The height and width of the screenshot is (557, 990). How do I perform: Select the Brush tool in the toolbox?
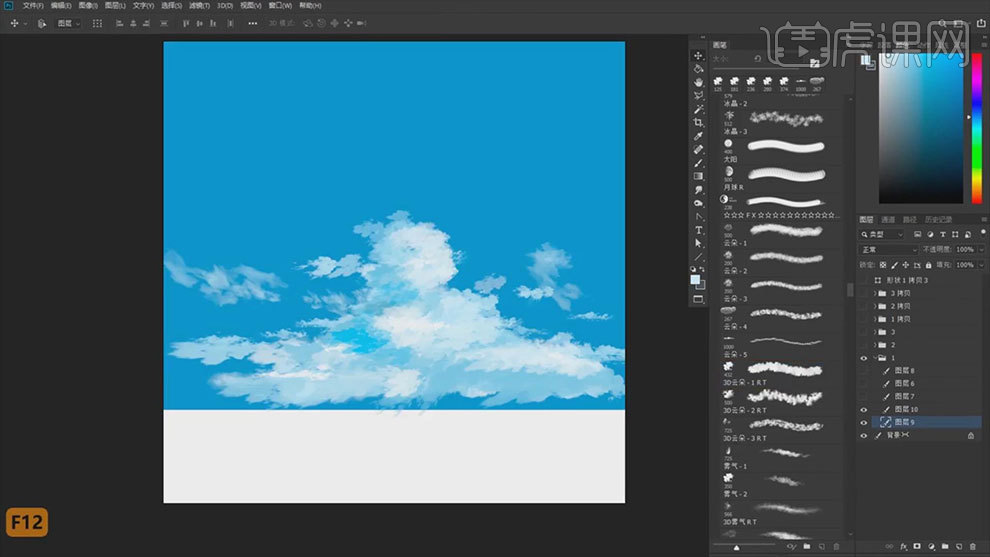pos(698,163)
